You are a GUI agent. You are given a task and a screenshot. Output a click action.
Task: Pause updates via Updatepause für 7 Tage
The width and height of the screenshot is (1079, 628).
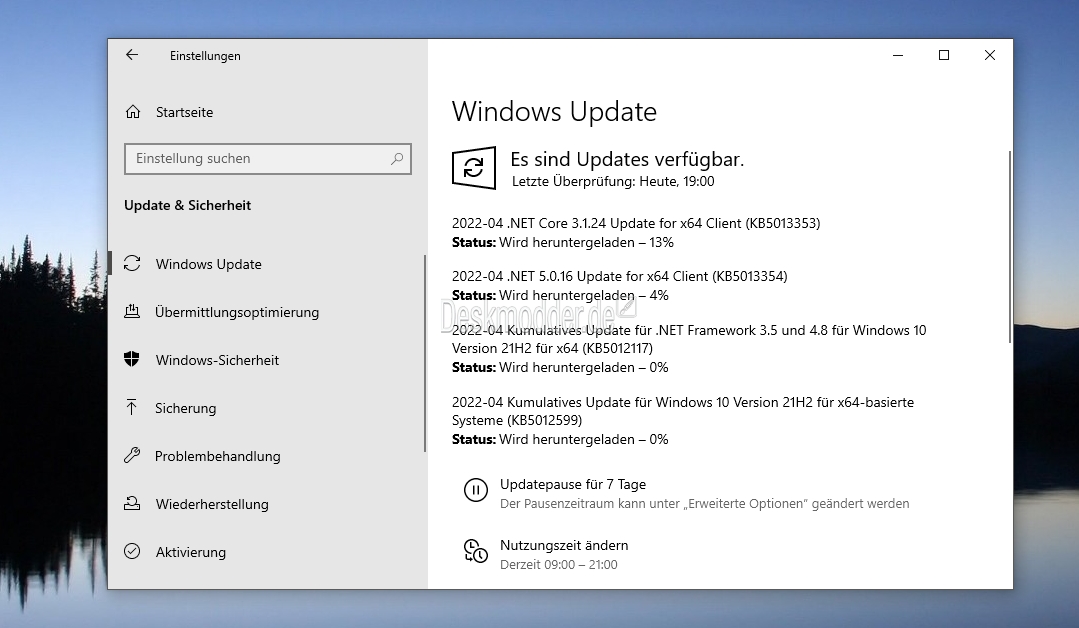(x=573, y=485)
